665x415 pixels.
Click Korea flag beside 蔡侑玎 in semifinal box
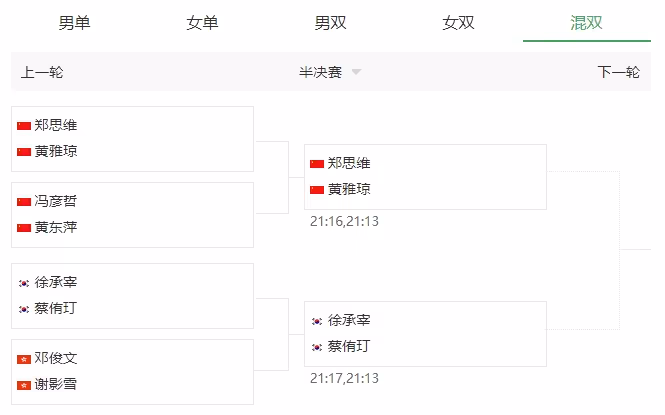317,347
